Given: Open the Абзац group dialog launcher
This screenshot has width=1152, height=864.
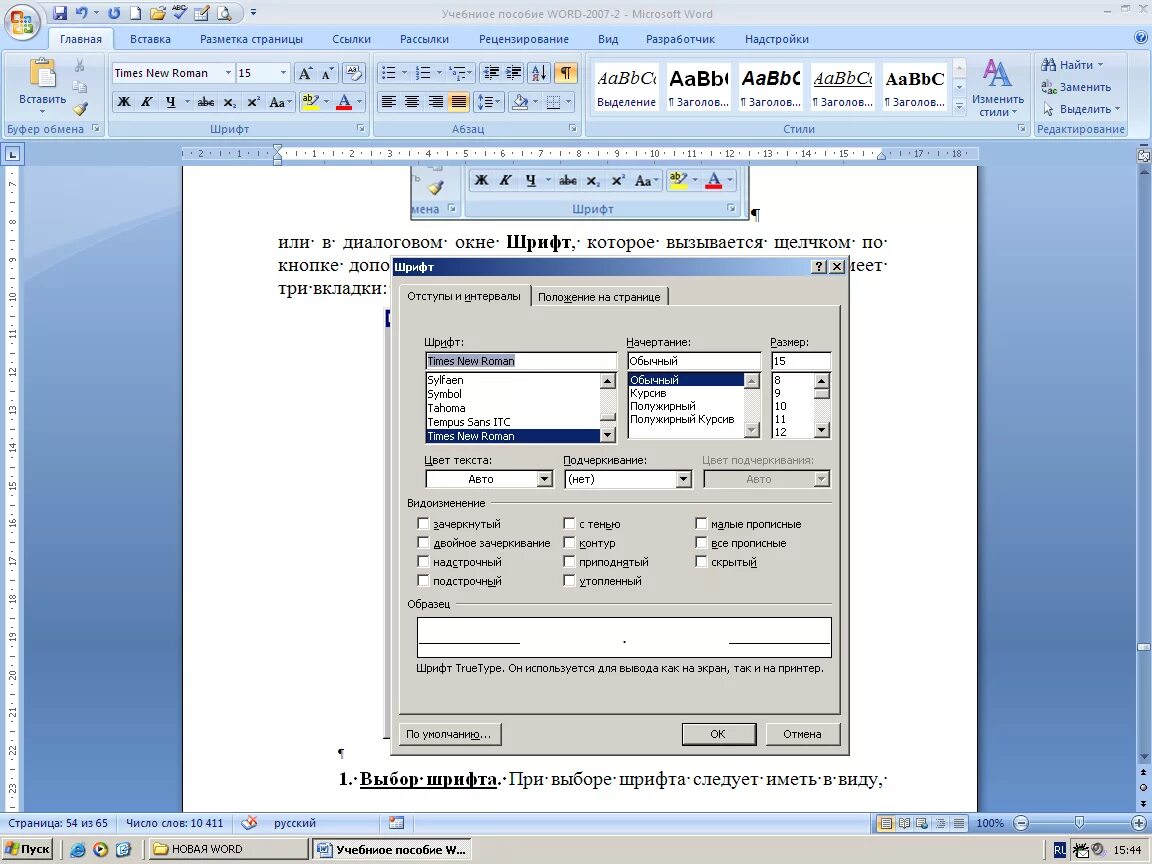Looking at the screenshot, I should coord(572,129).
